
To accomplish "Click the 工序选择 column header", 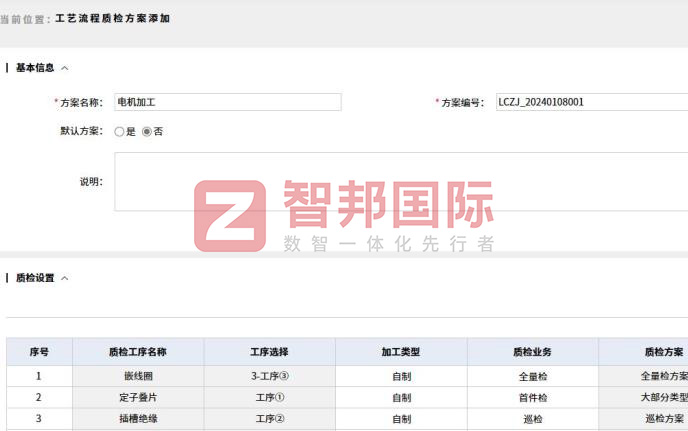I will pos(269,352).
